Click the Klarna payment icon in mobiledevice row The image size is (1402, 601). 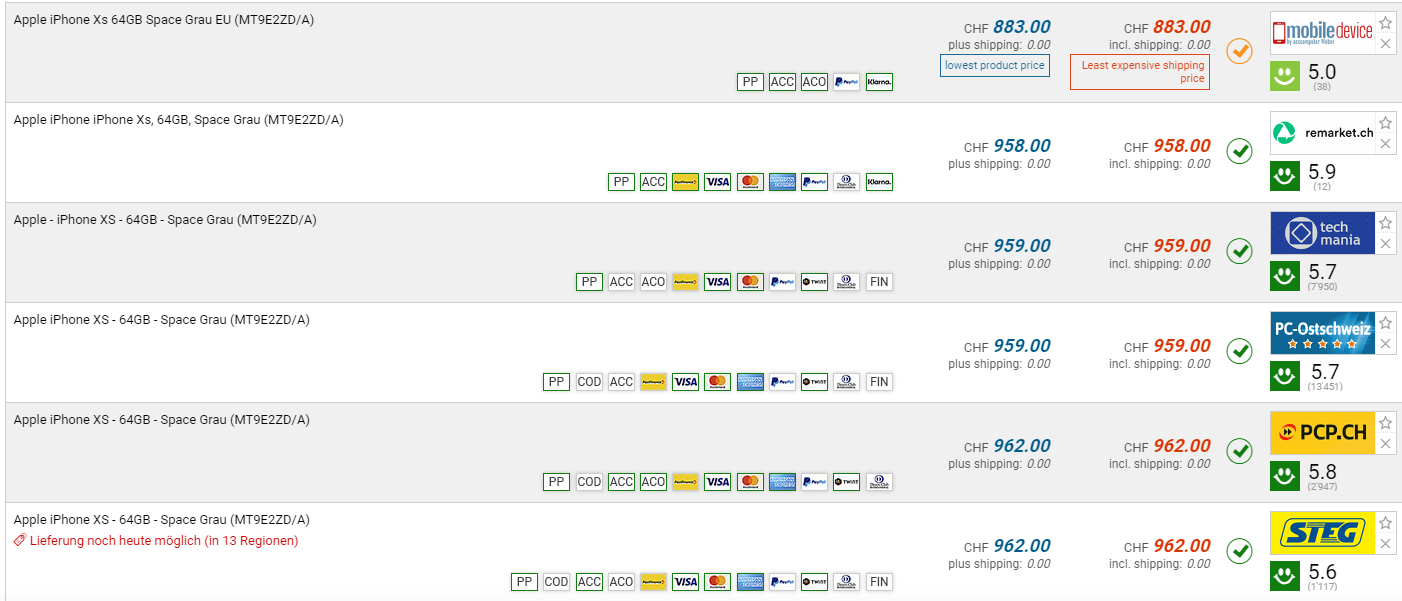point(879,82)
